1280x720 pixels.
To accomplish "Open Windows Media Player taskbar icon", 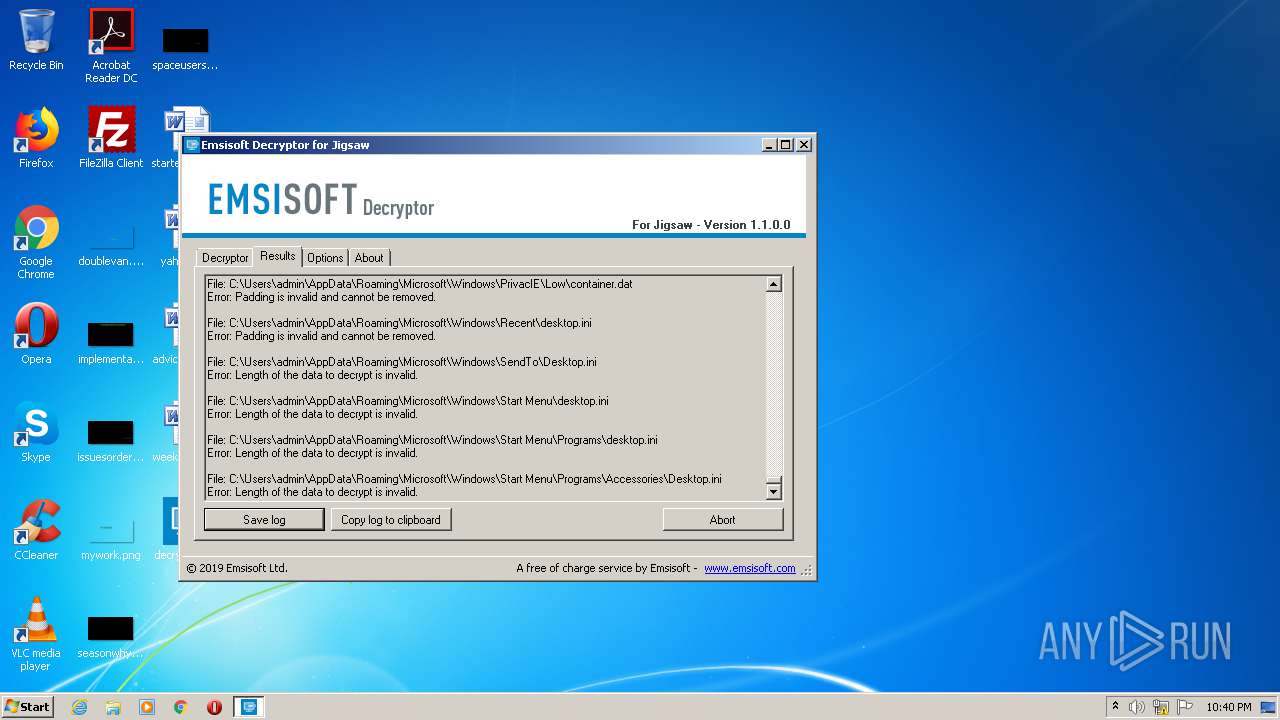I will [x=147, y=707].
